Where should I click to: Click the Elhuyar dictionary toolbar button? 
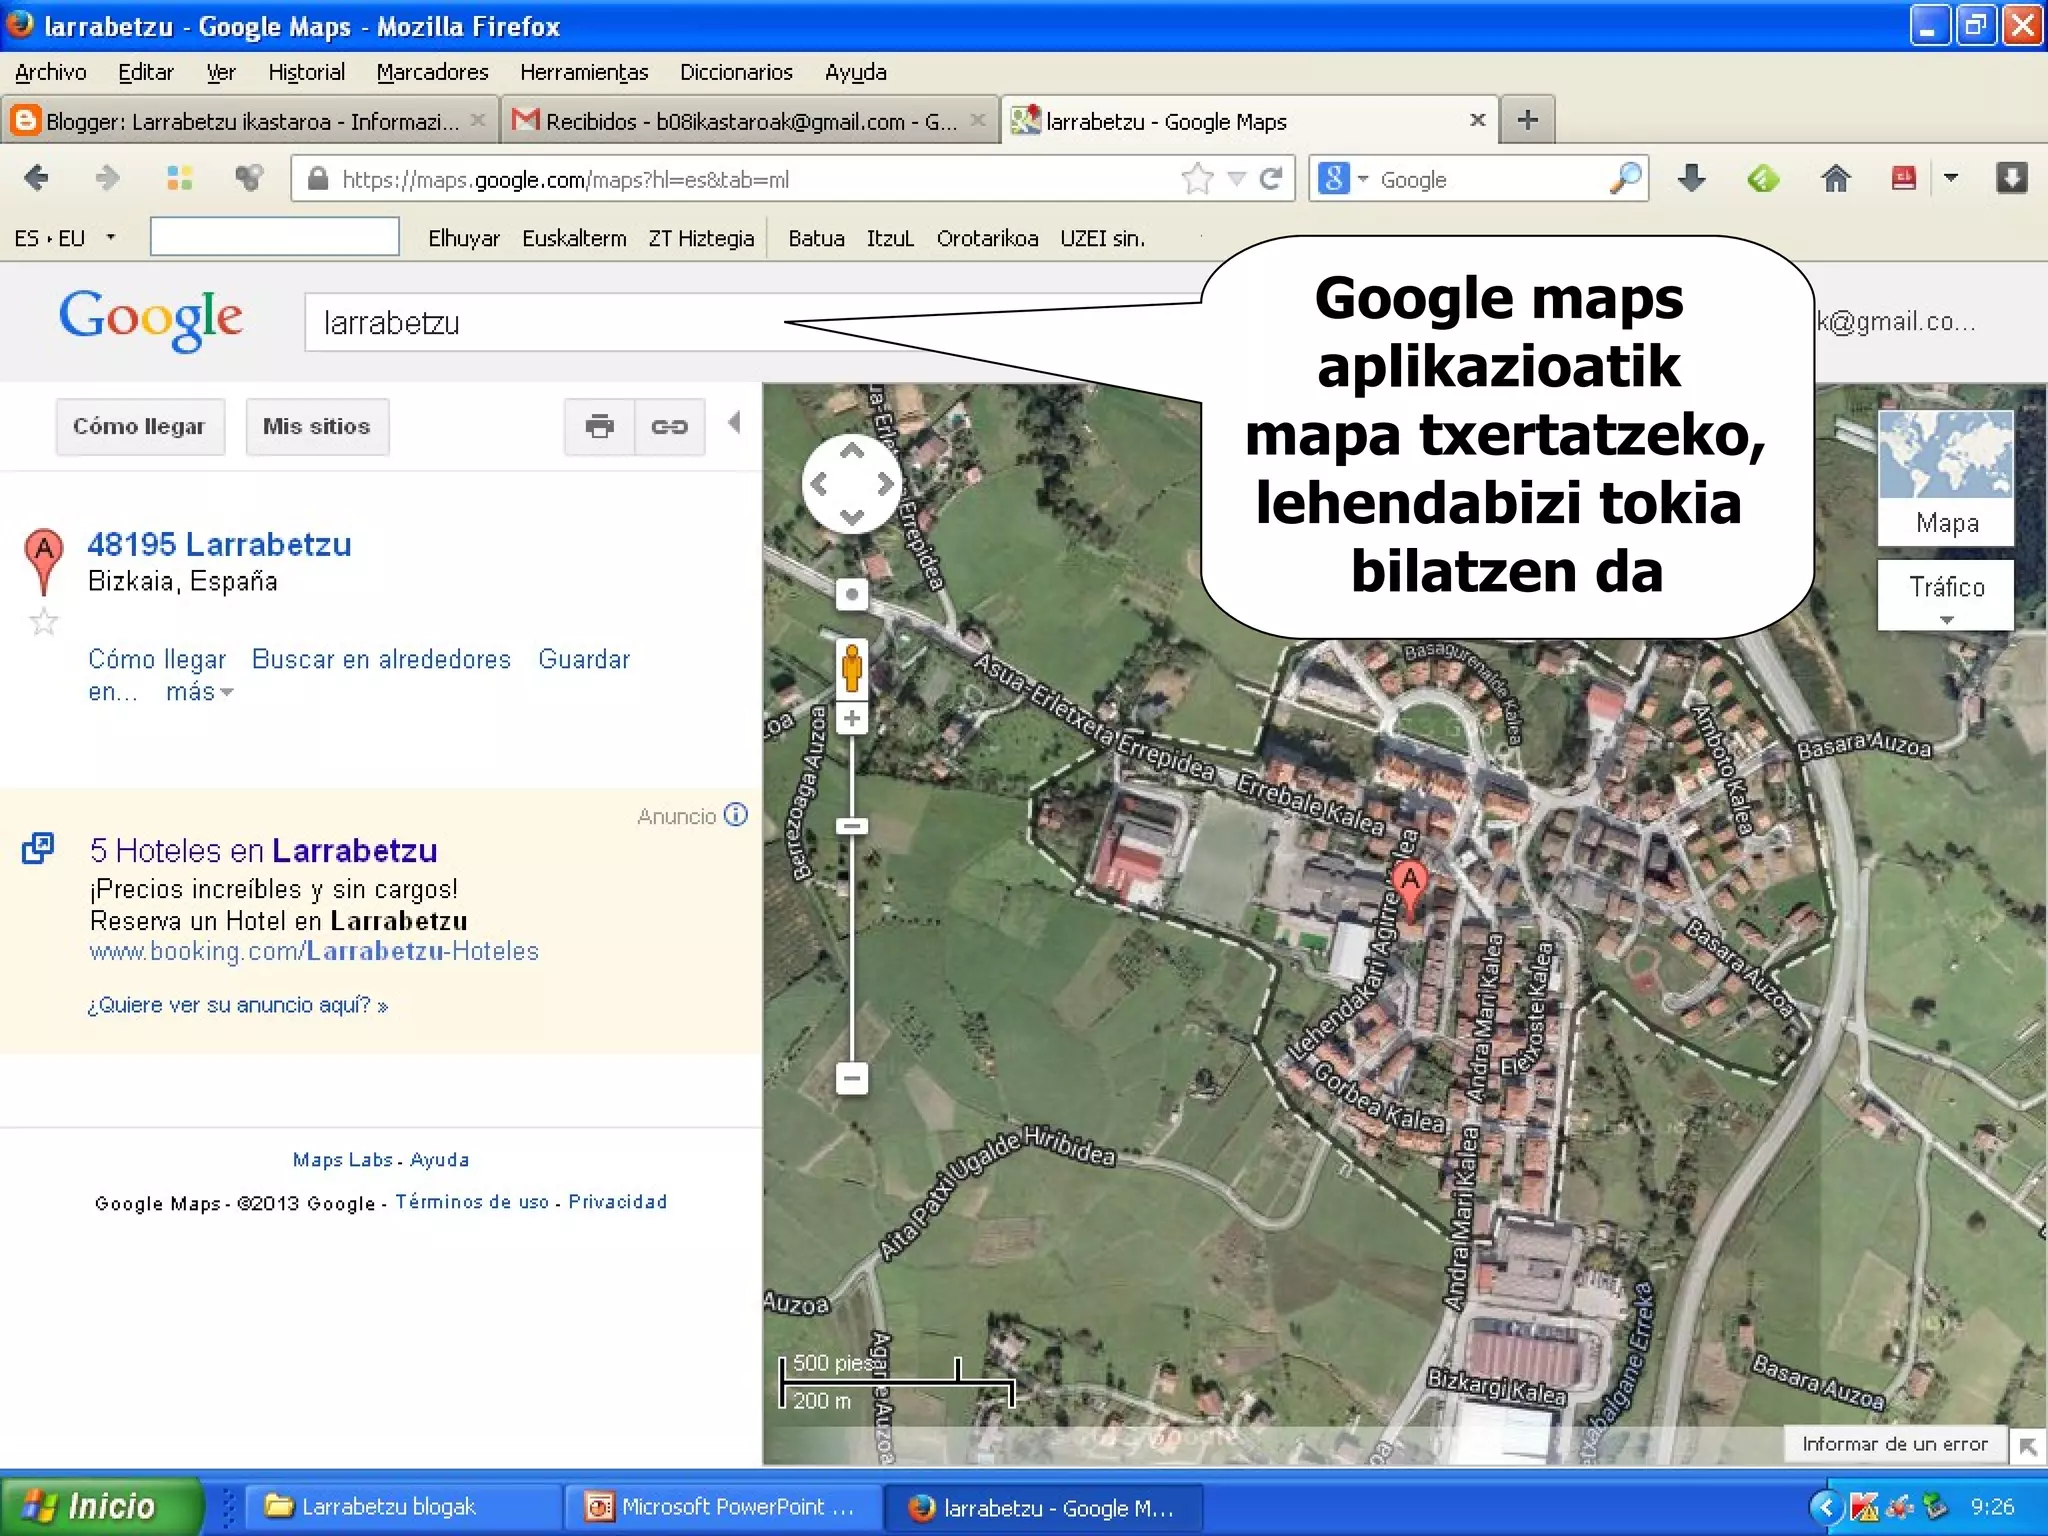click(x=463, y=238)
